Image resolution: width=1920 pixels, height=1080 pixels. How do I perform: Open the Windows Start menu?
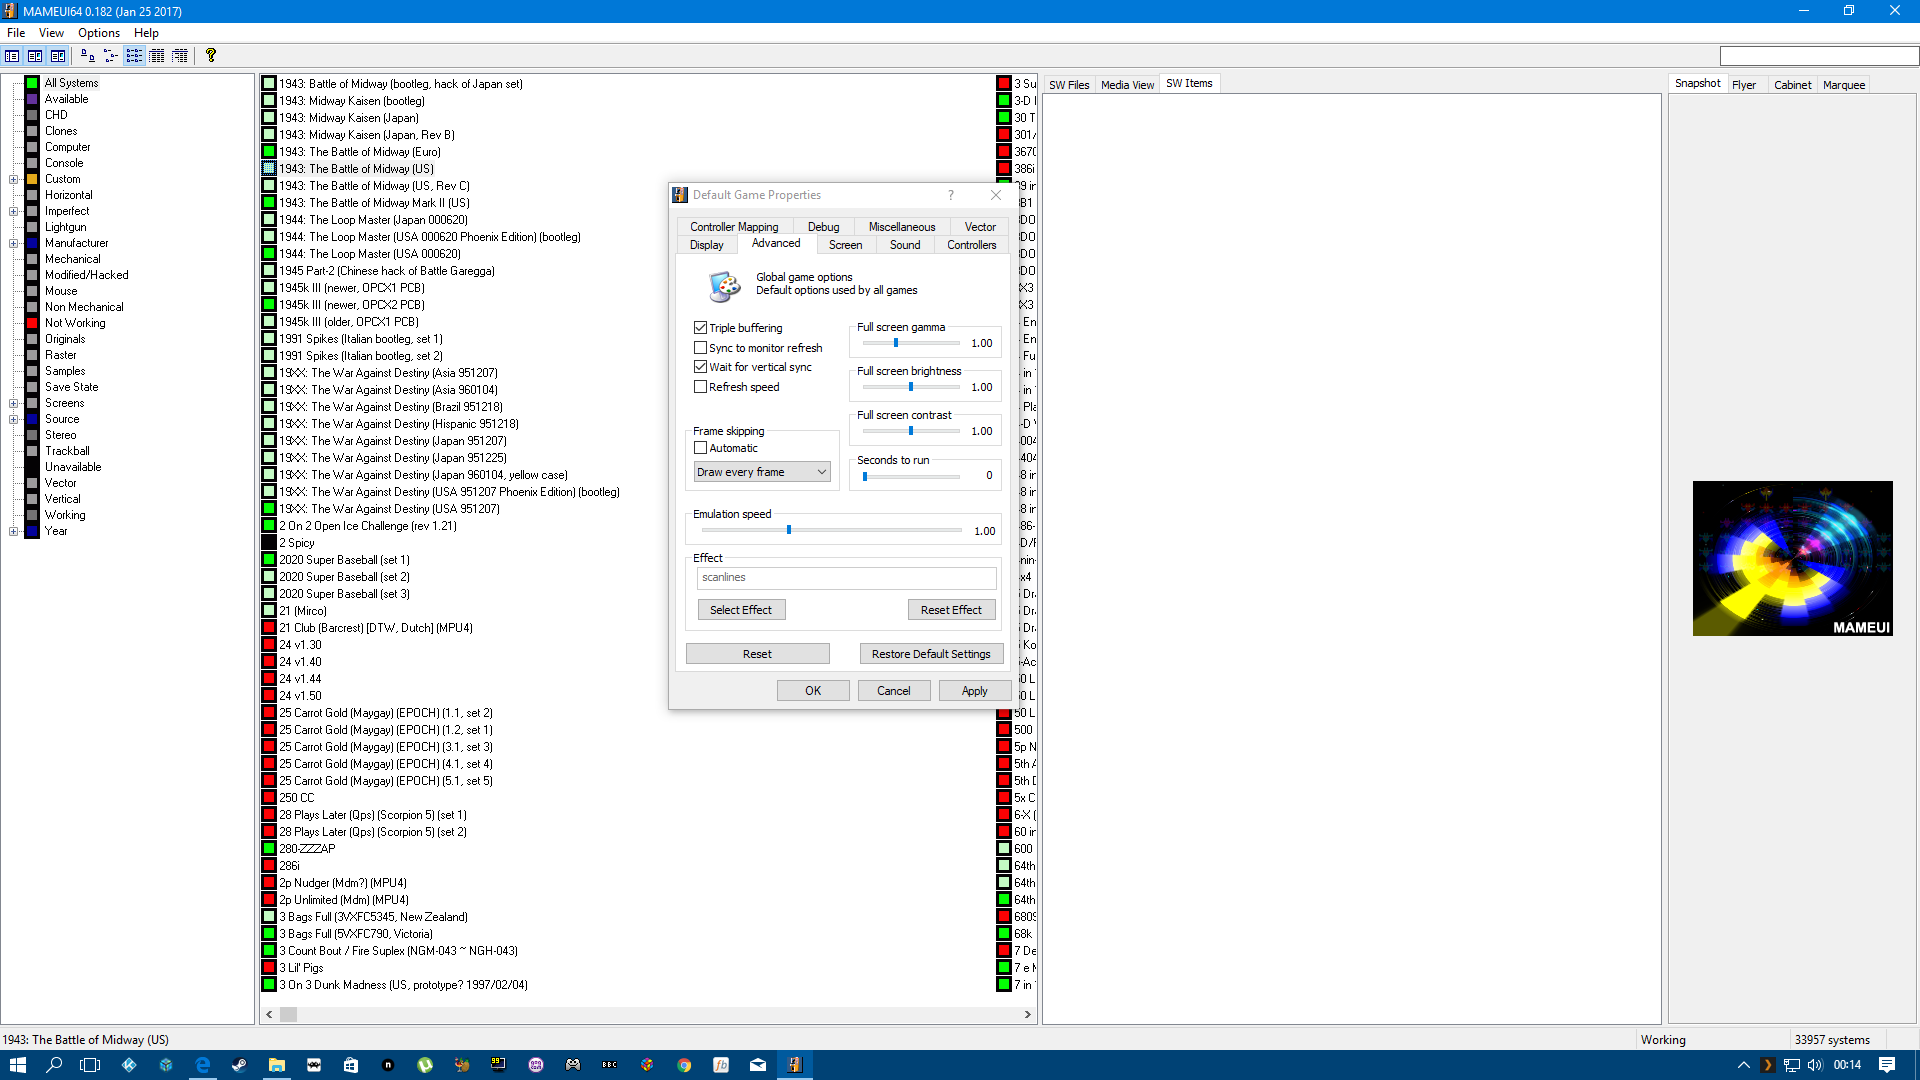(17, 1065)
